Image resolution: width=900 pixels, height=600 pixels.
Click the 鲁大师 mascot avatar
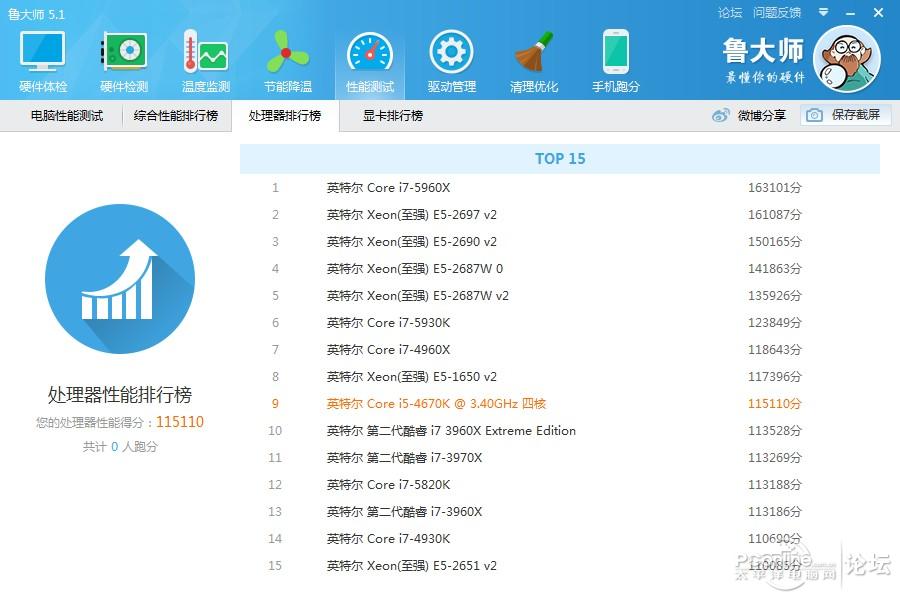[847, 59]
